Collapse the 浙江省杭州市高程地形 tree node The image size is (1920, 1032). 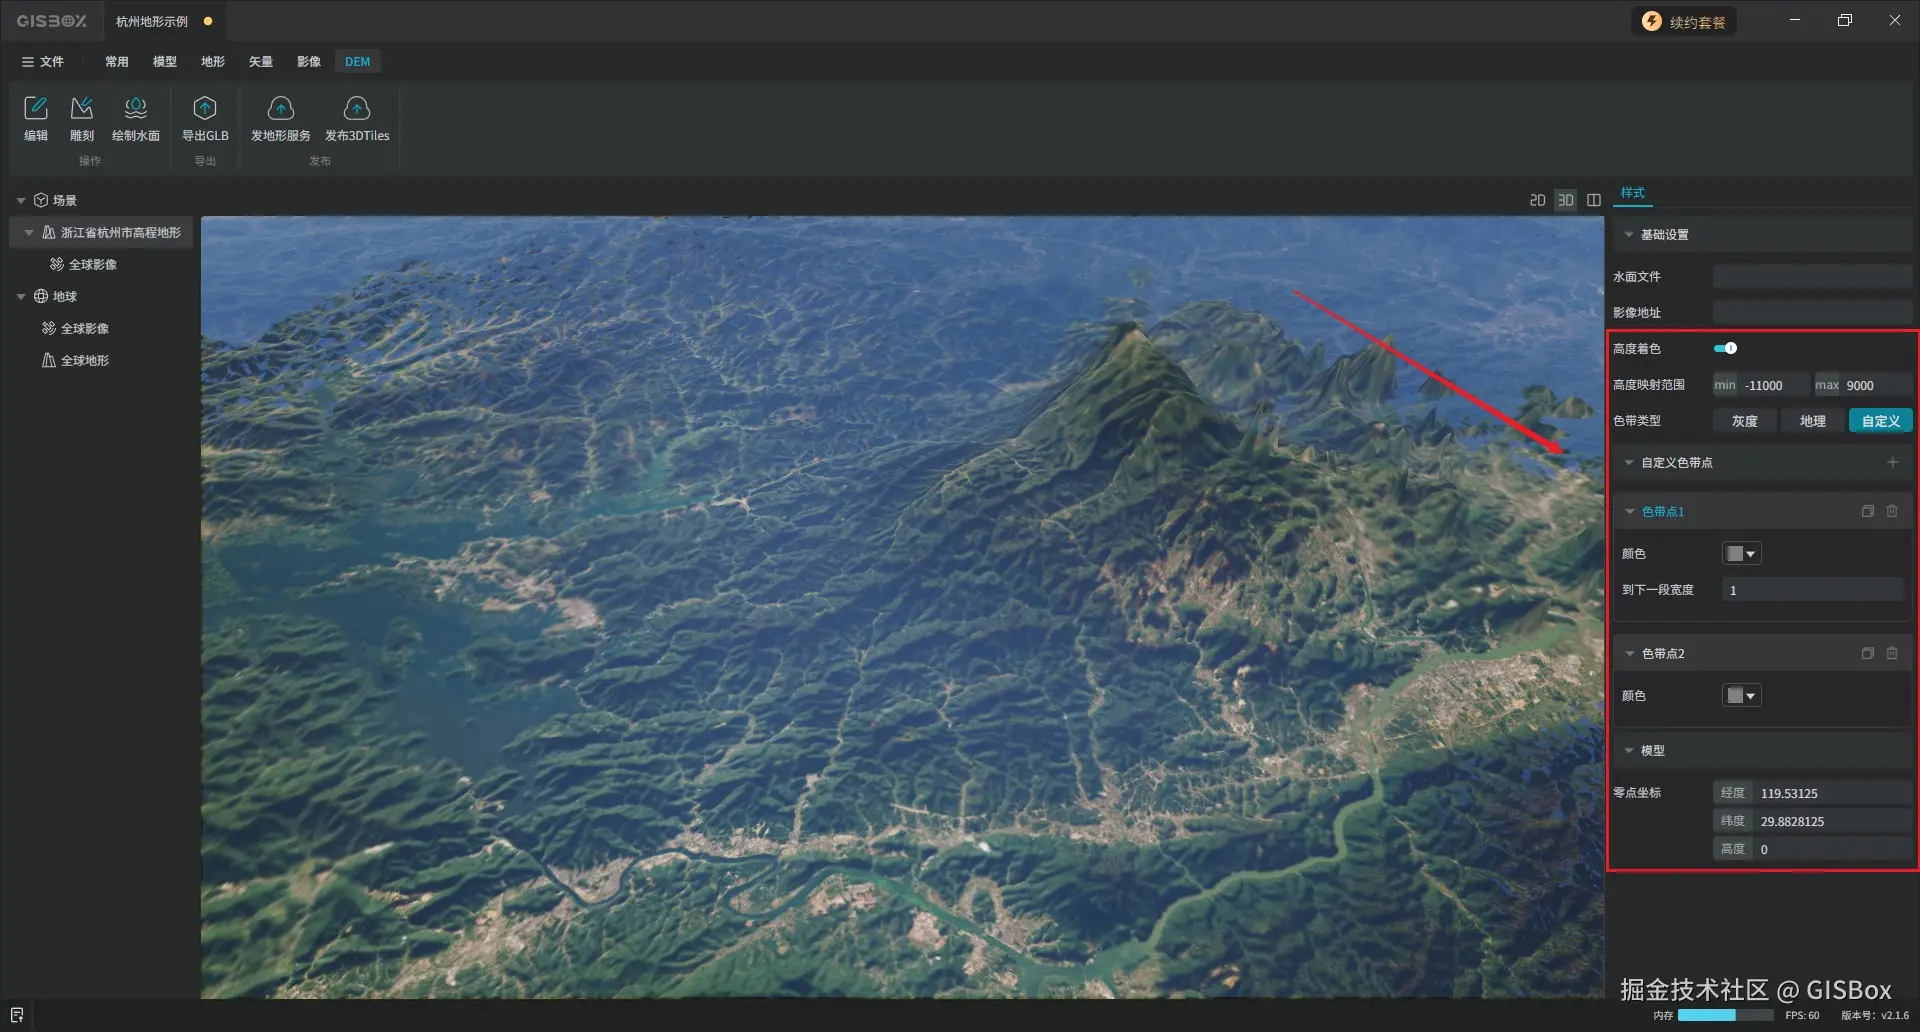tap(28, 232)
